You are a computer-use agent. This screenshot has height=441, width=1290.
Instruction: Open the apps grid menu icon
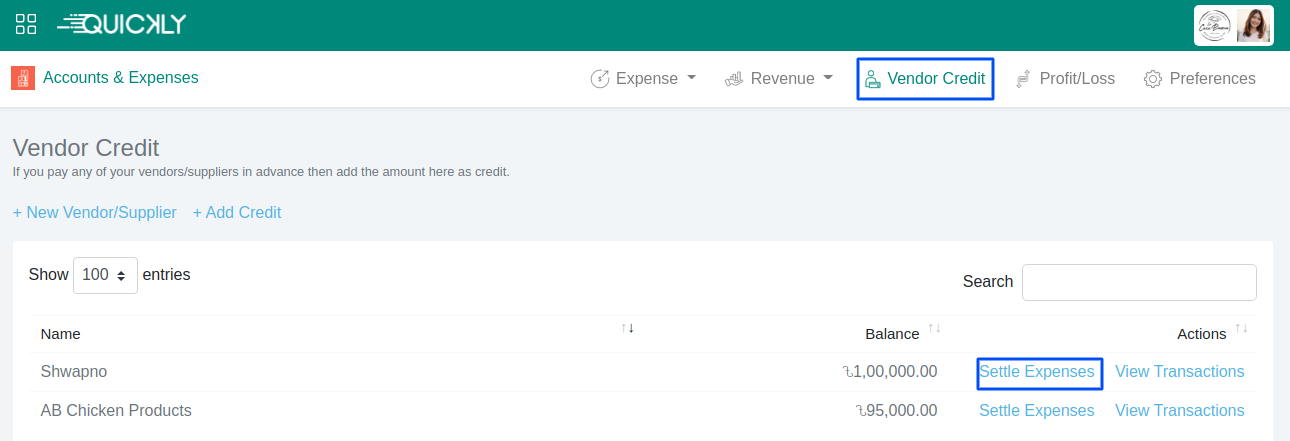(x=26, y=25)
